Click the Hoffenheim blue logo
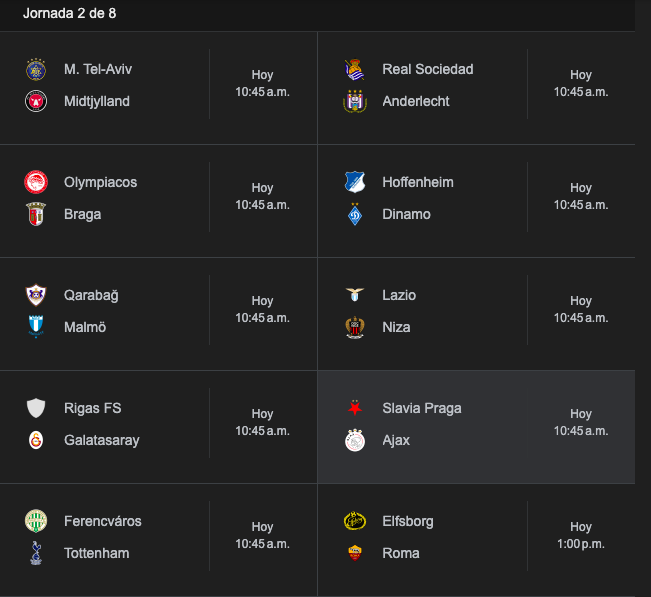Image resolution: width=651 pixels, height=597 pixels. pos(355,182)
